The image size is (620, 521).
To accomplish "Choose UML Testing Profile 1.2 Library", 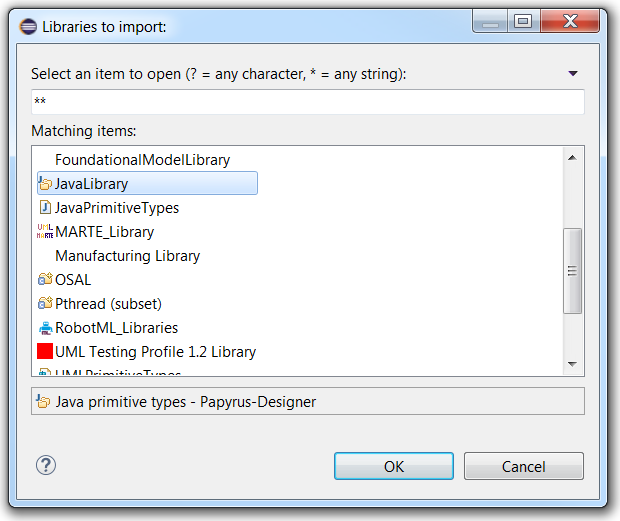I will pos(155,352).
